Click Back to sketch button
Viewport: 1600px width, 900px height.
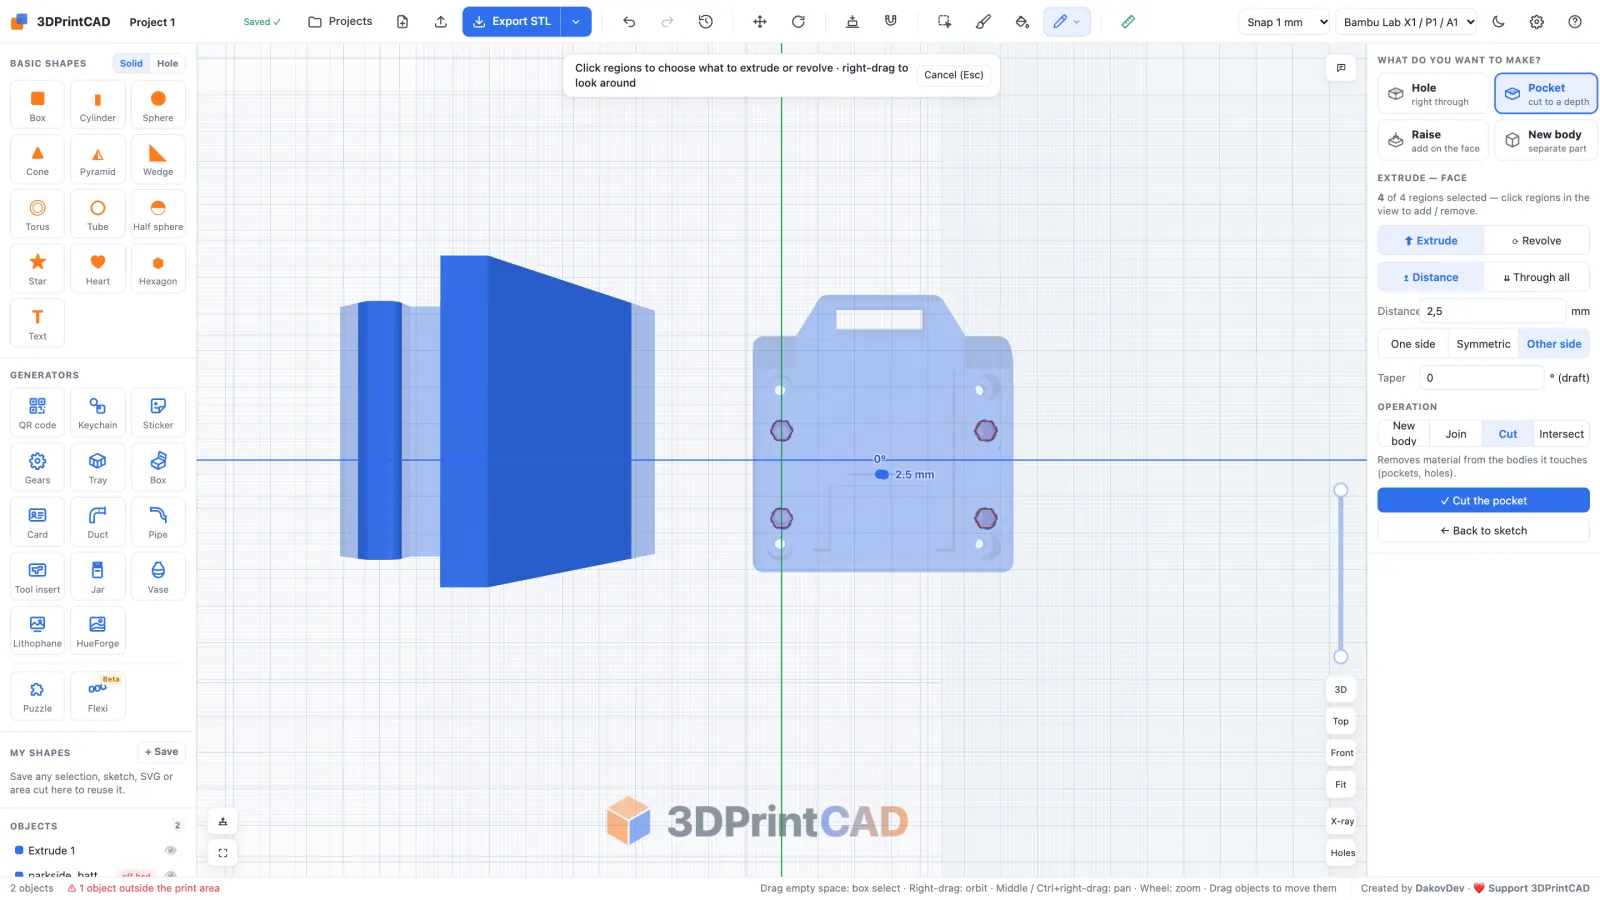[x=1483, y=531]
